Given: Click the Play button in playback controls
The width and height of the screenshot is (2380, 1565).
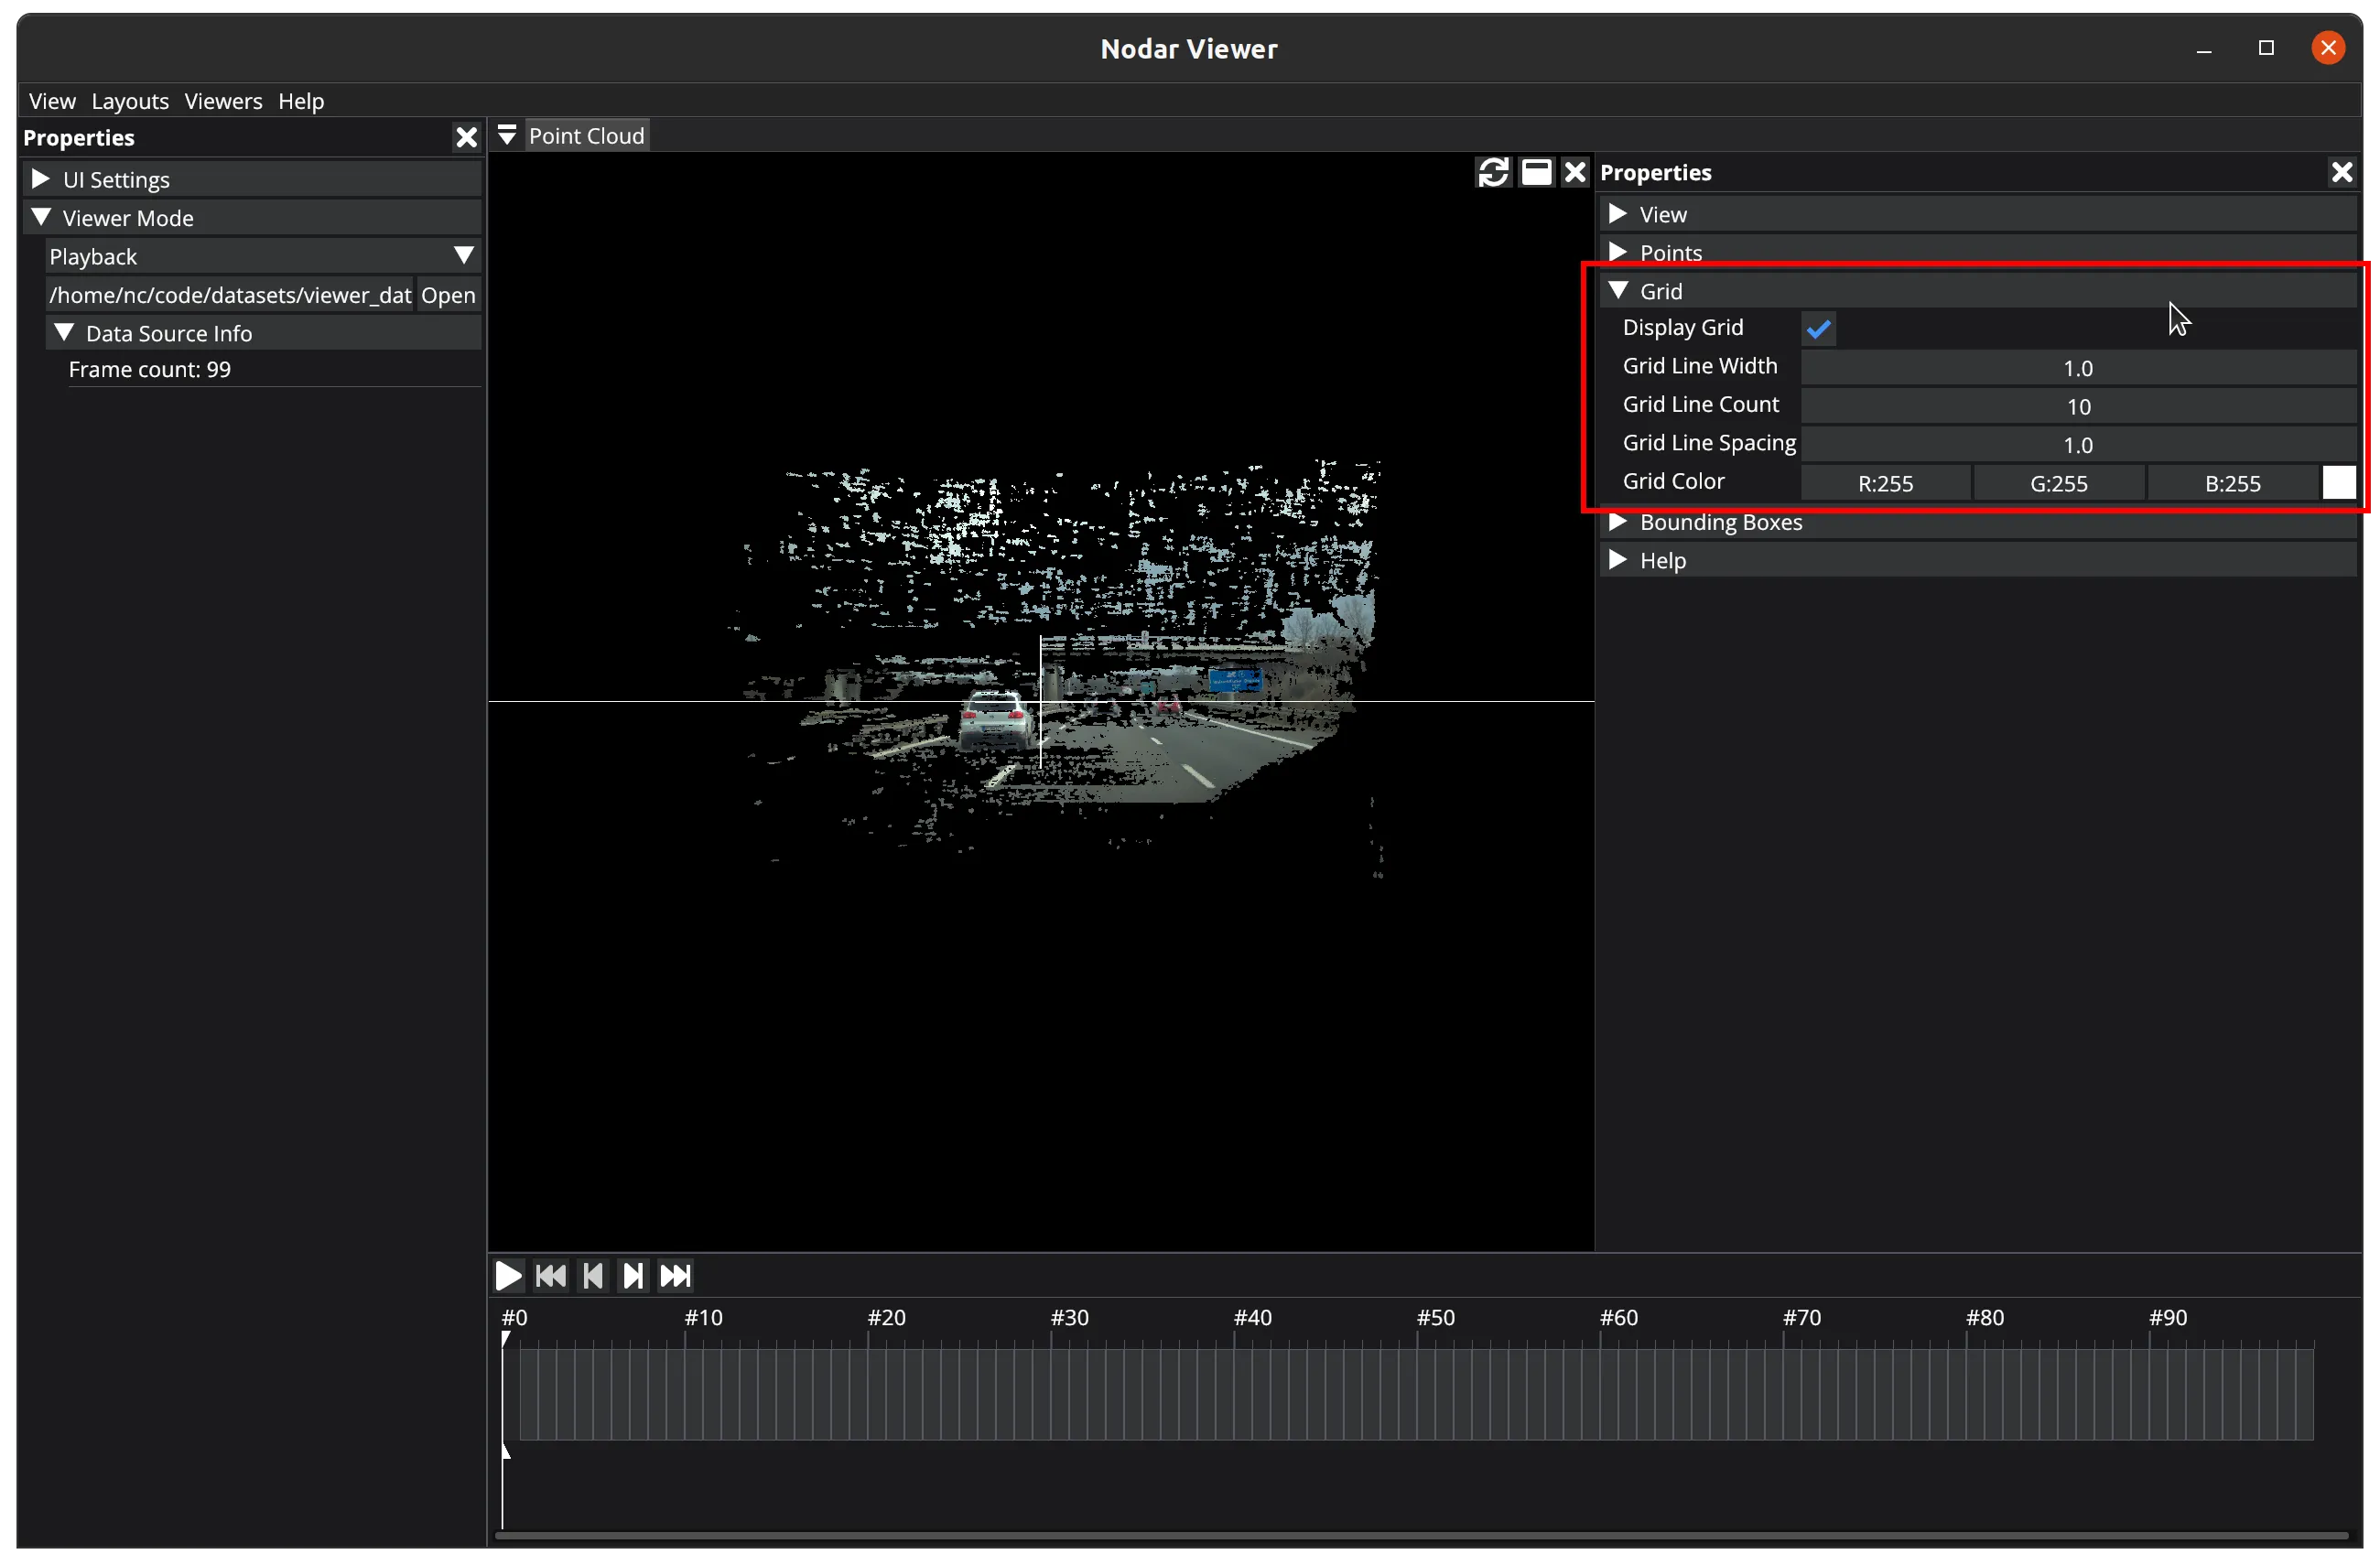Looking at the screenshot, I should (x=508, y=1275).
